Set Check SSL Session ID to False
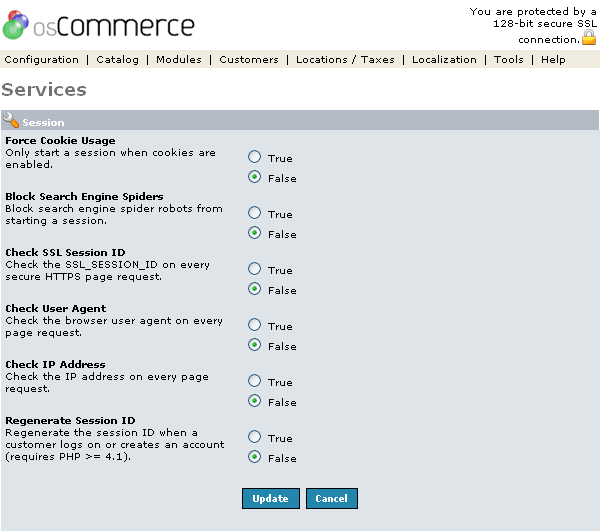This screenshot has height=532, width=600. (x=254, y=289)
